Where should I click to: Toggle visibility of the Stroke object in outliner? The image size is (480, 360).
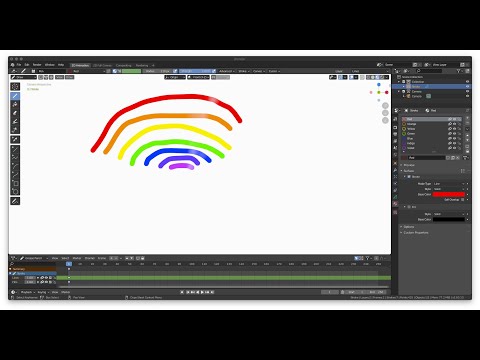pyautogui.click(x=467, y=86)
